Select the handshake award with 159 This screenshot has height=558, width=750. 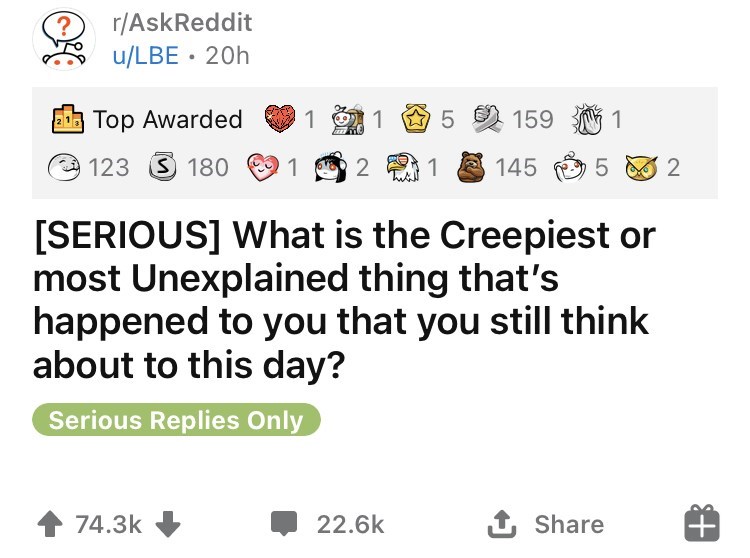click(x=485, y=120)
